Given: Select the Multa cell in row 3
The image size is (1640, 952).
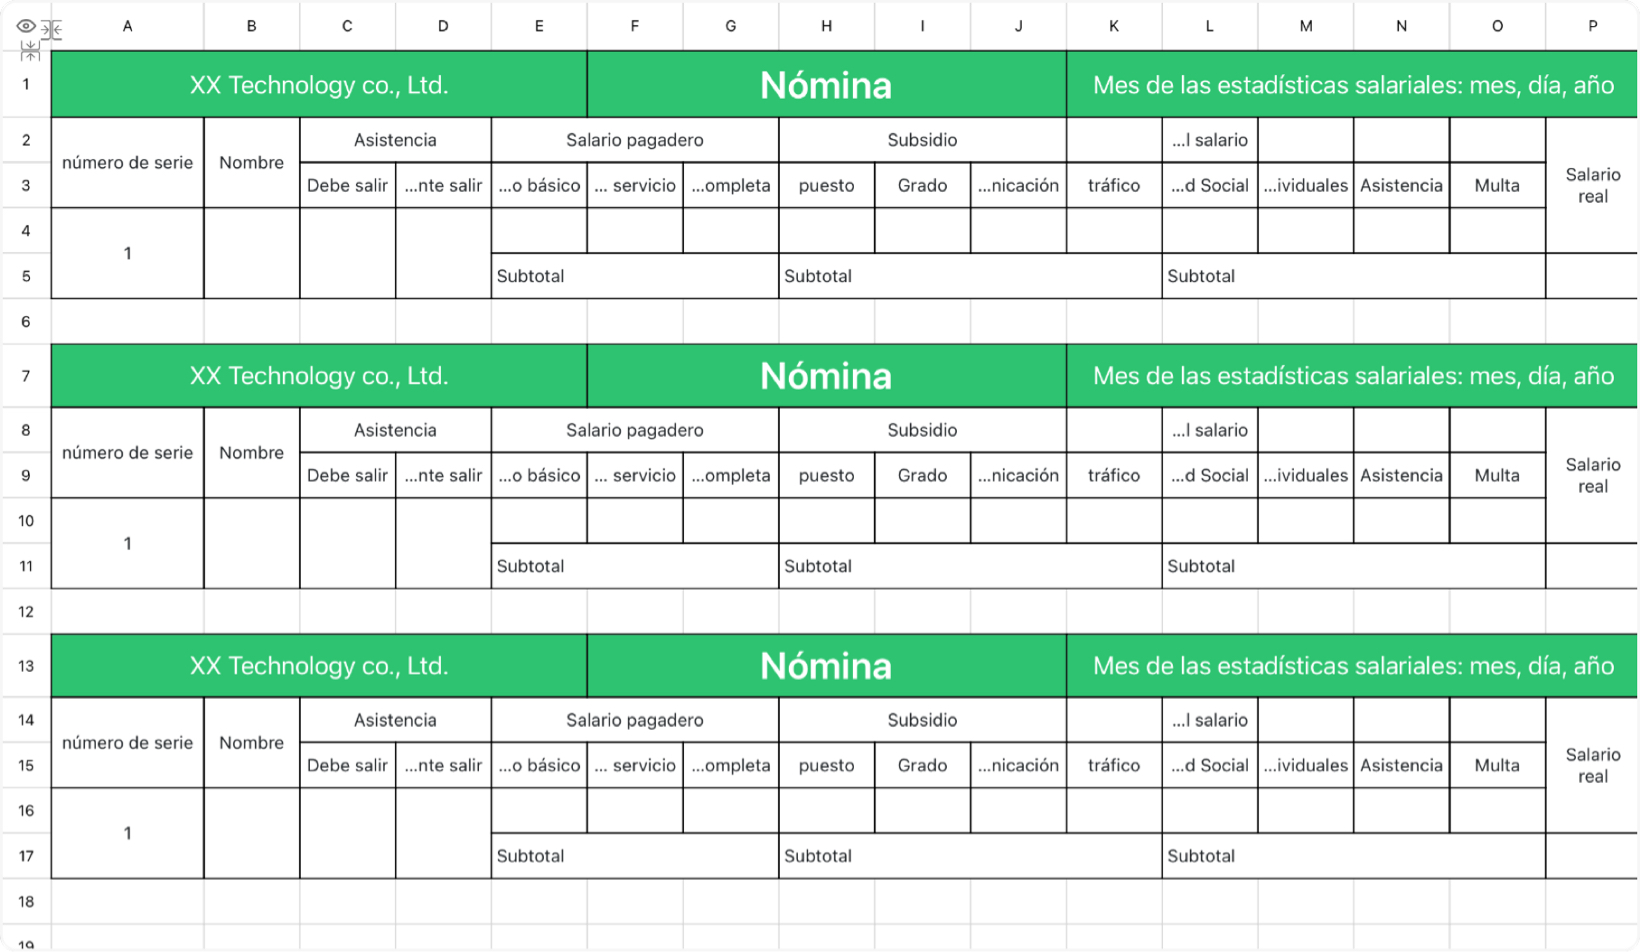Looking at the screenshot, I should (x=1497, y=185).
